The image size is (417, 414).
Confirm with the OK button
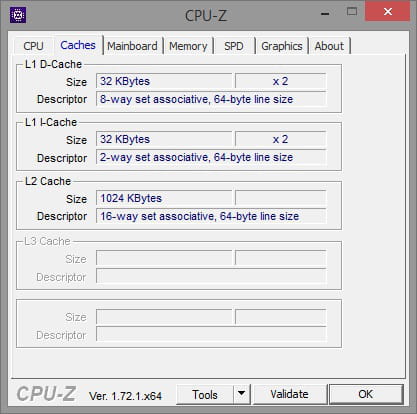coord(366,394)
